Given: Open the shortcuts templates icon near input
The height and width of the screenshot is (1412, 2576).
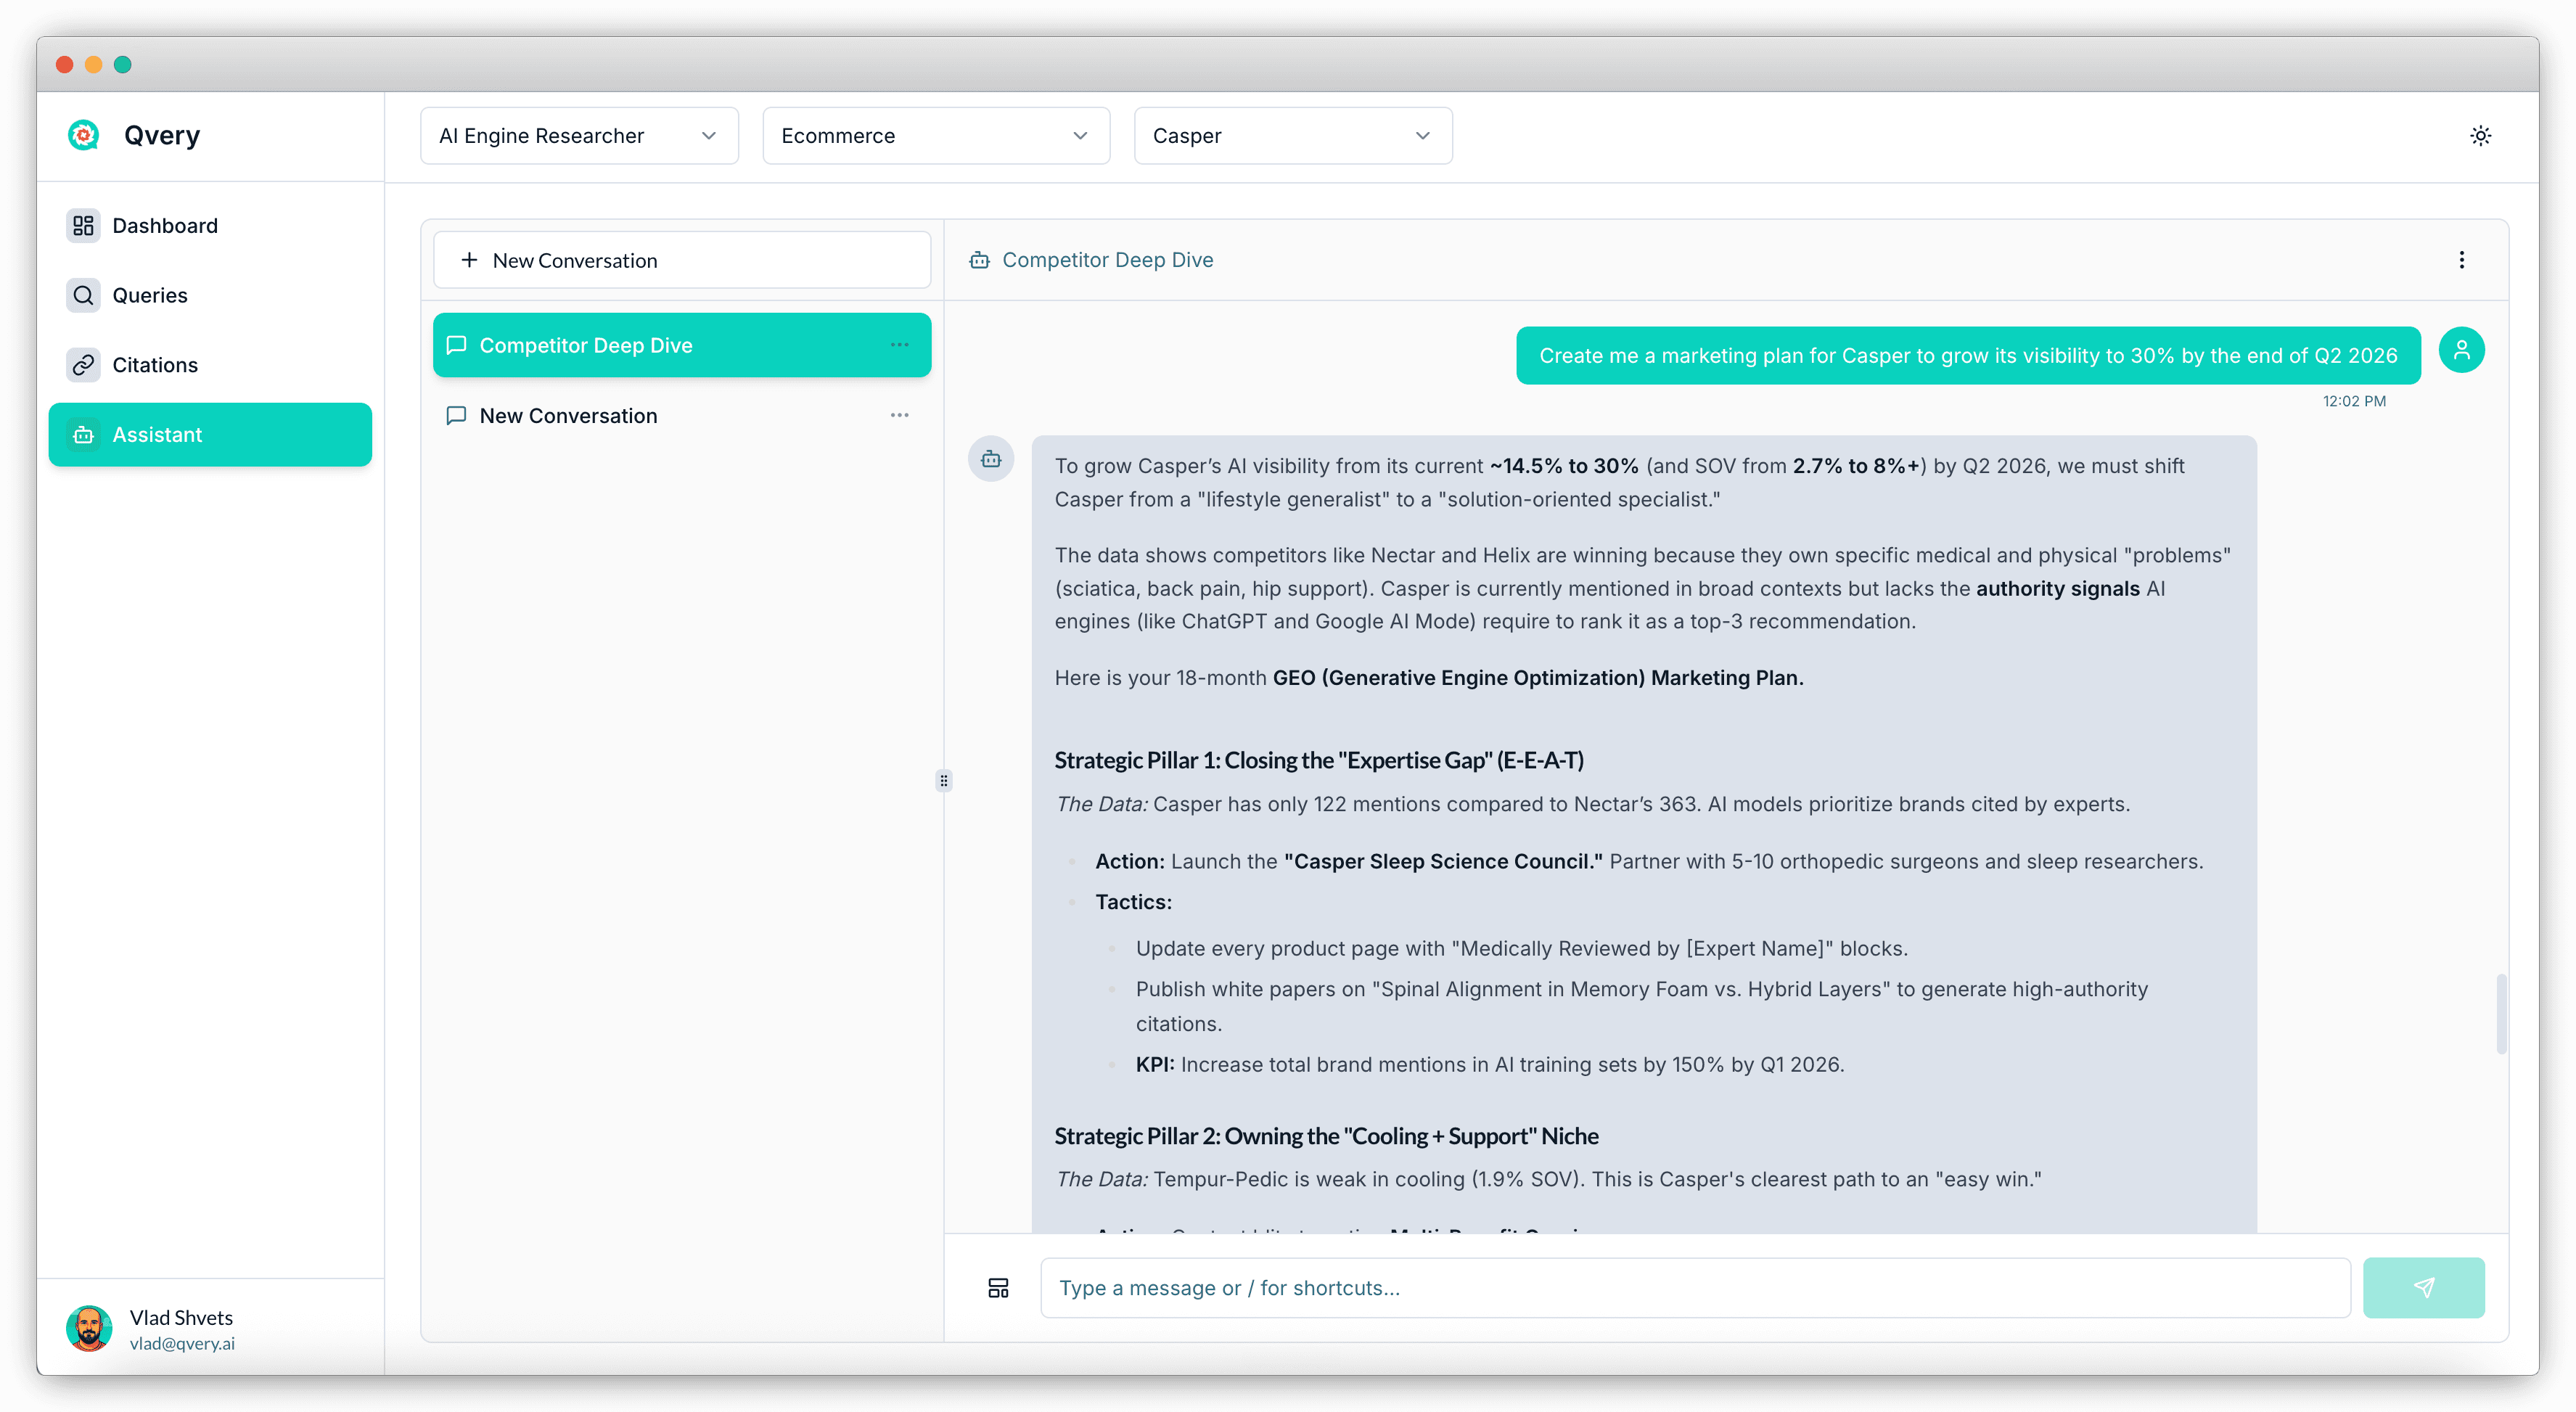Looking at the screenshot, I should pyautogui.click(x=998, y=1288).
